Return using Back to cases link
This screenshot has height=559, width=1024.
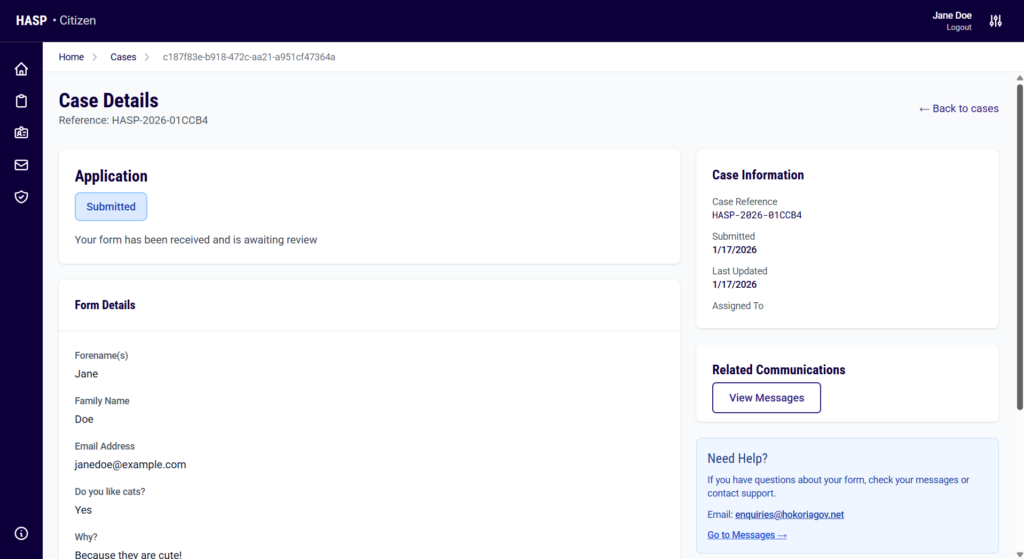[x=958, y=108]
